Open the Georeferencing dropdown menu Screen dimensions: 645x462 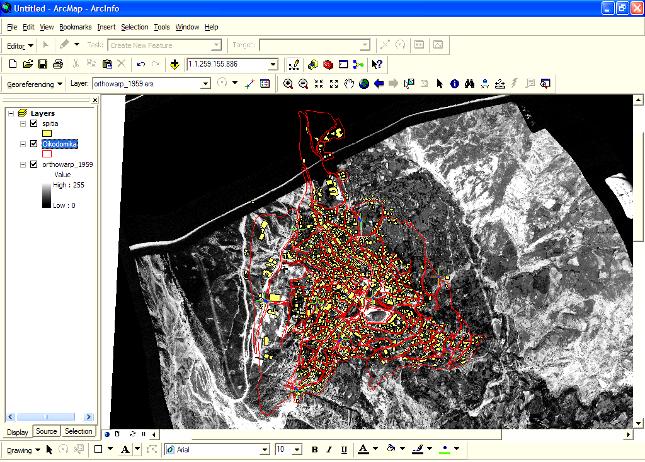[x=34, y=84]
